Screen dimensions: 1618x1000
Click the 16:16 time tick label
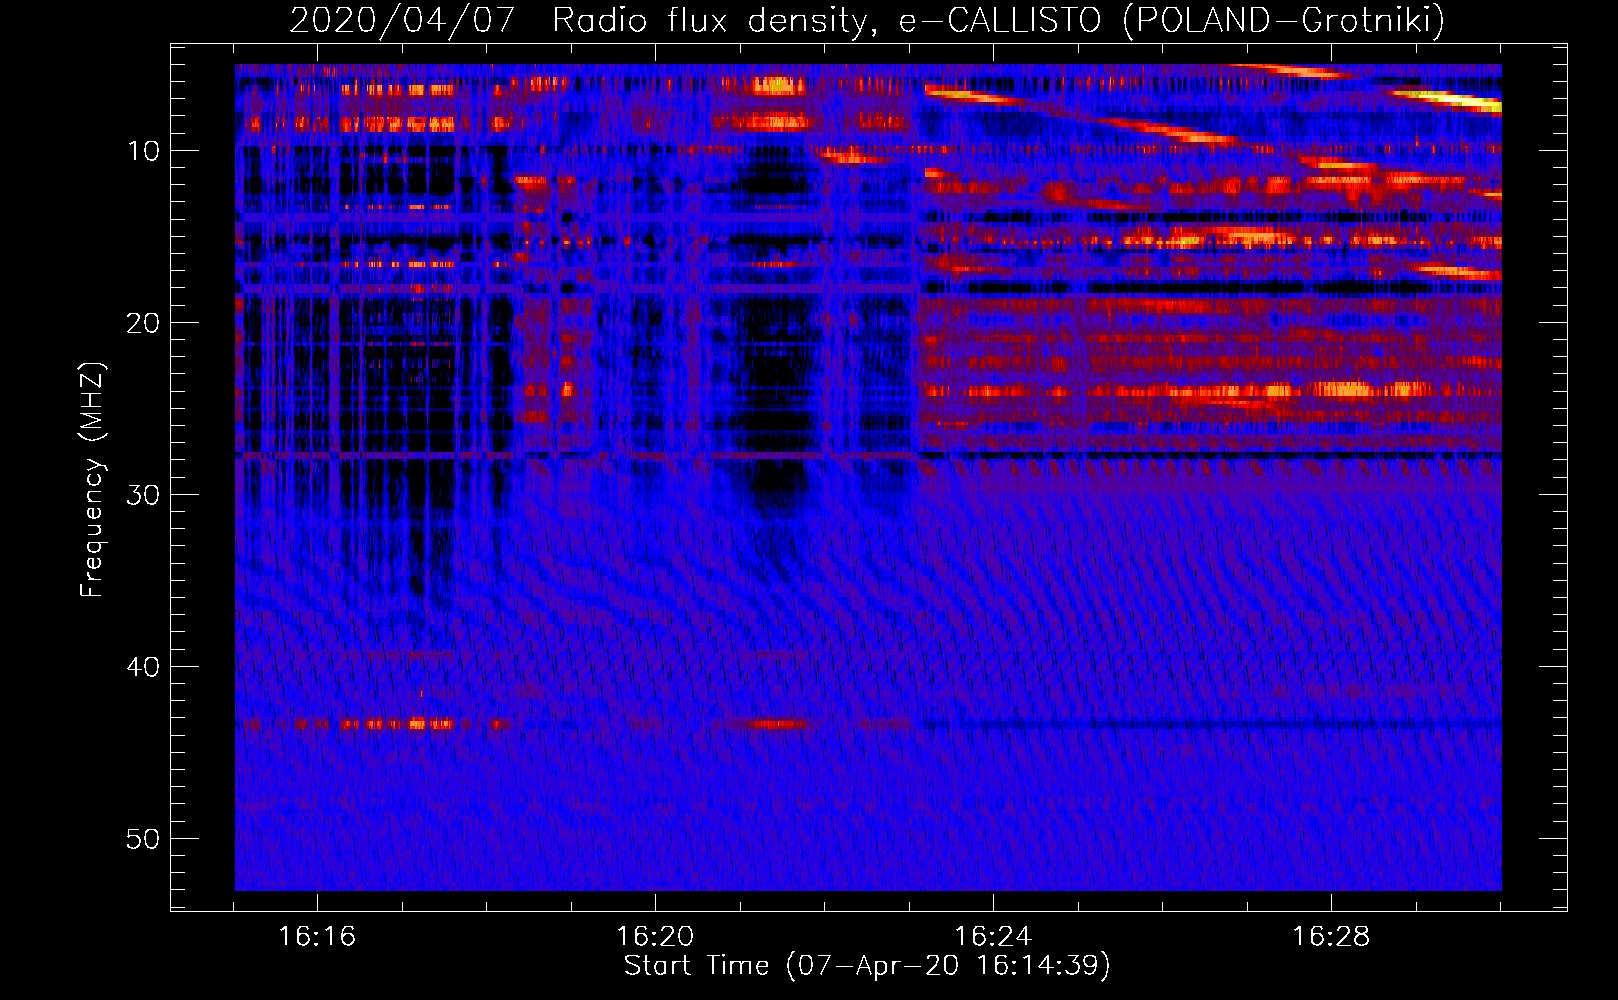[317, 937]
